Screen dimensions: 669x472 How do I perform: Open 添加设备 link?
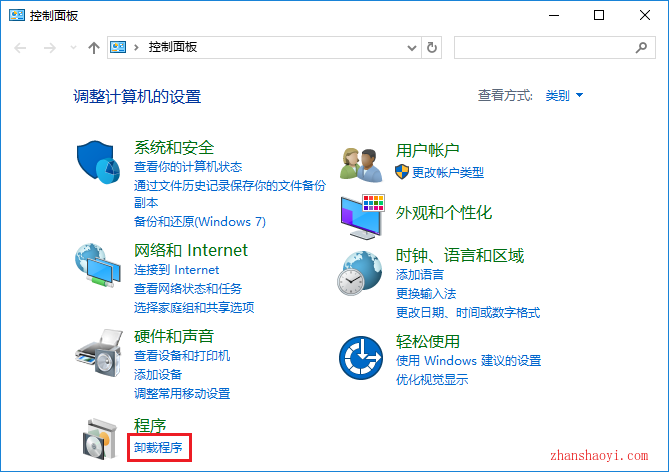click(158, 374)
